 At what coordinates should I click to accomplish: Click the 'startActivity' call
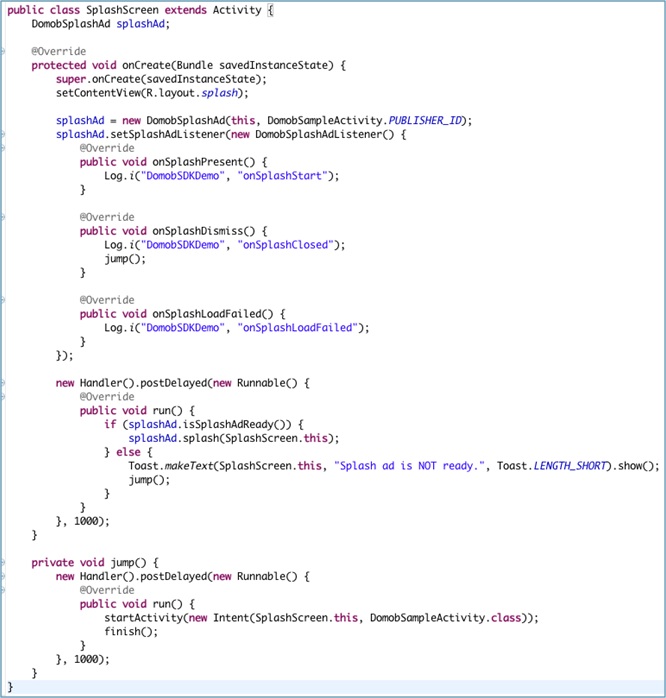(x=143, y=618)
